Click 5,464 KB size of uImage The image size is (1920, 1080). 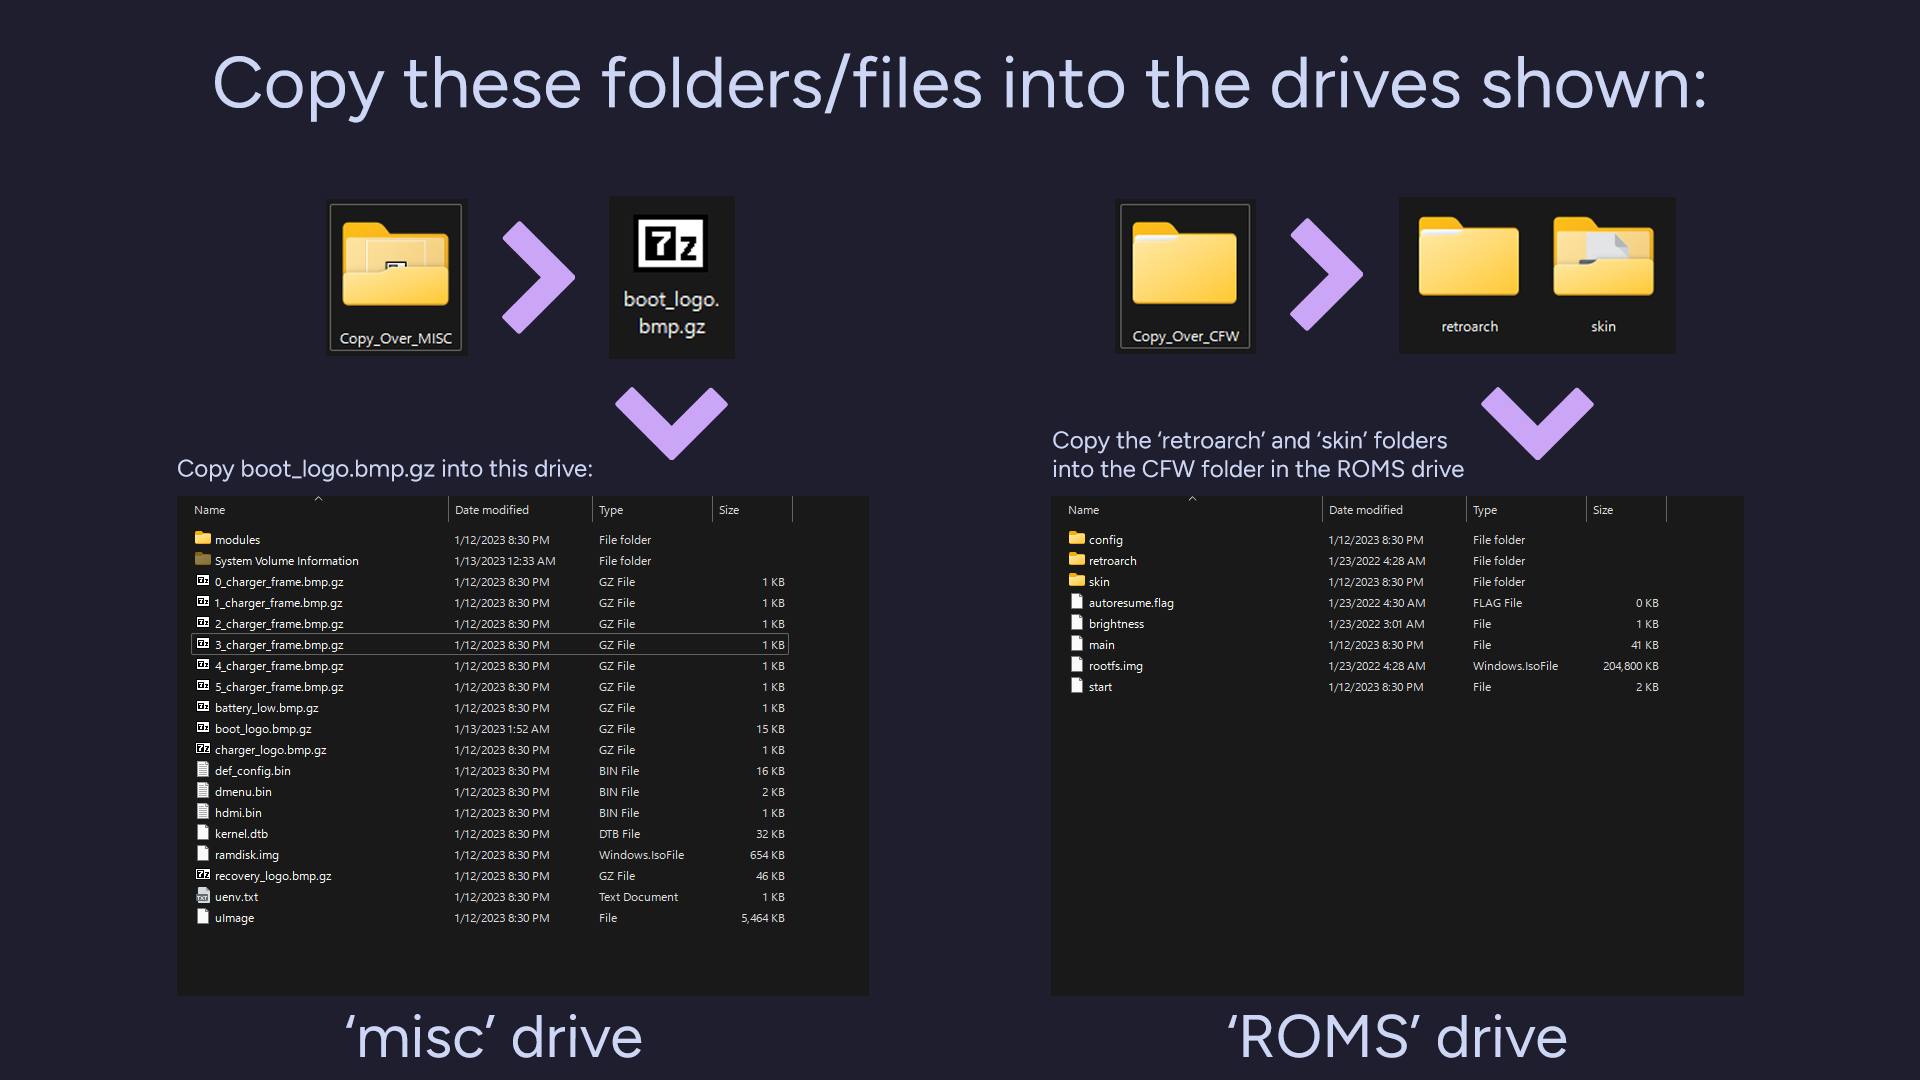point(763,918)
